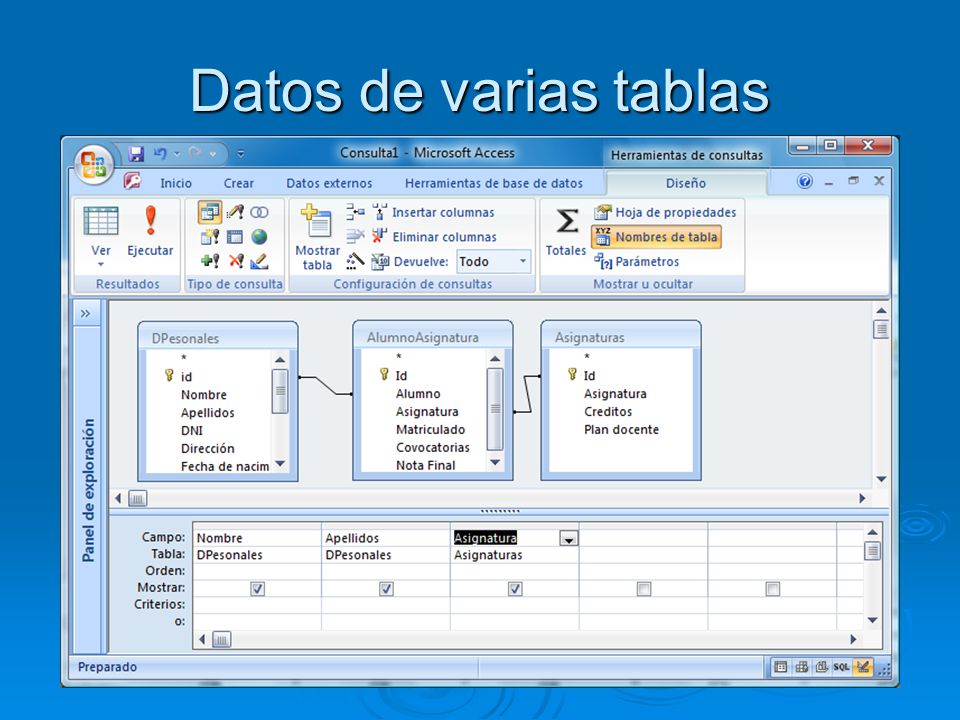Check Mostrar checkbox in fifth empty column

(773, 589)
